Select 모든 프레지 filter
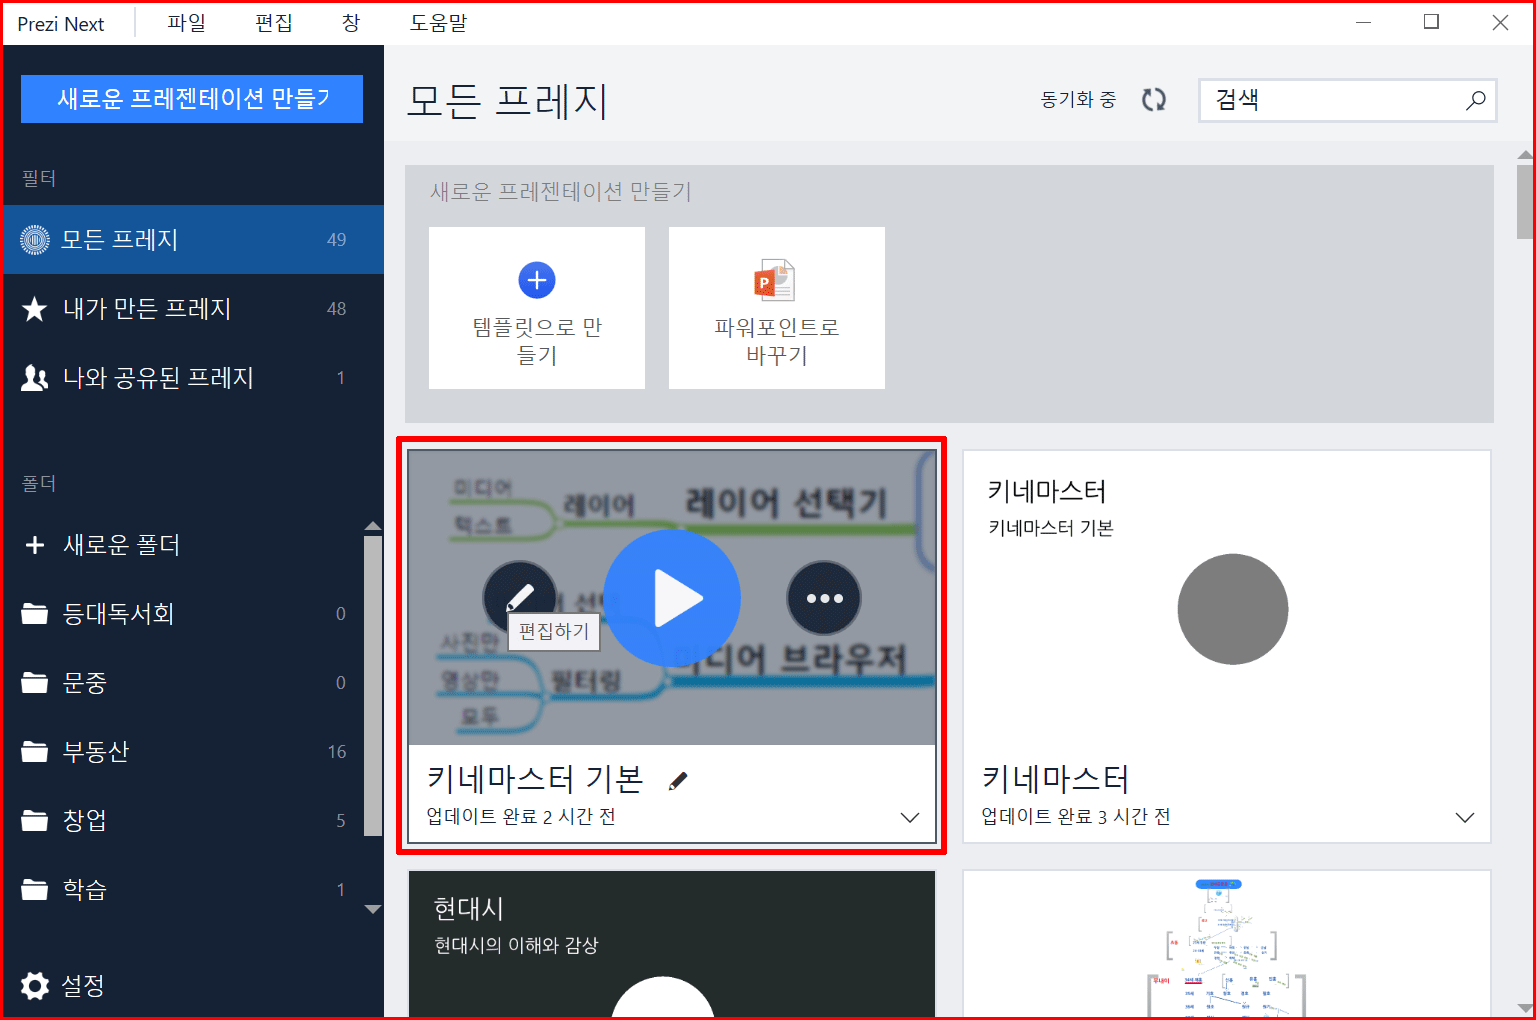The image size is (1536, 1020). [194, 239]
